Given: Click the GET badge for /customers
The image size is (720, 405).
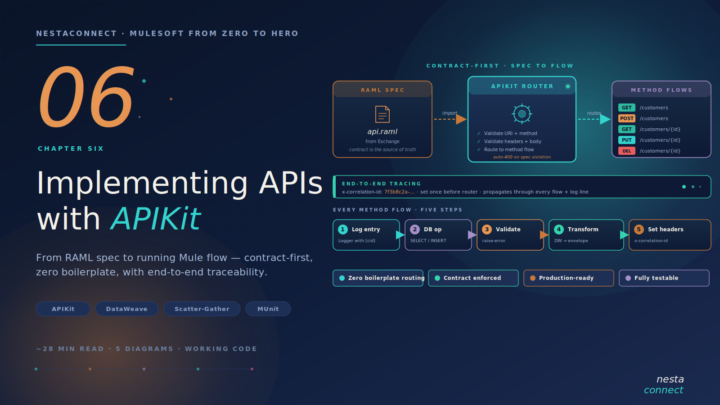Looking at the screenshot, I should click(x=626, y=107).
